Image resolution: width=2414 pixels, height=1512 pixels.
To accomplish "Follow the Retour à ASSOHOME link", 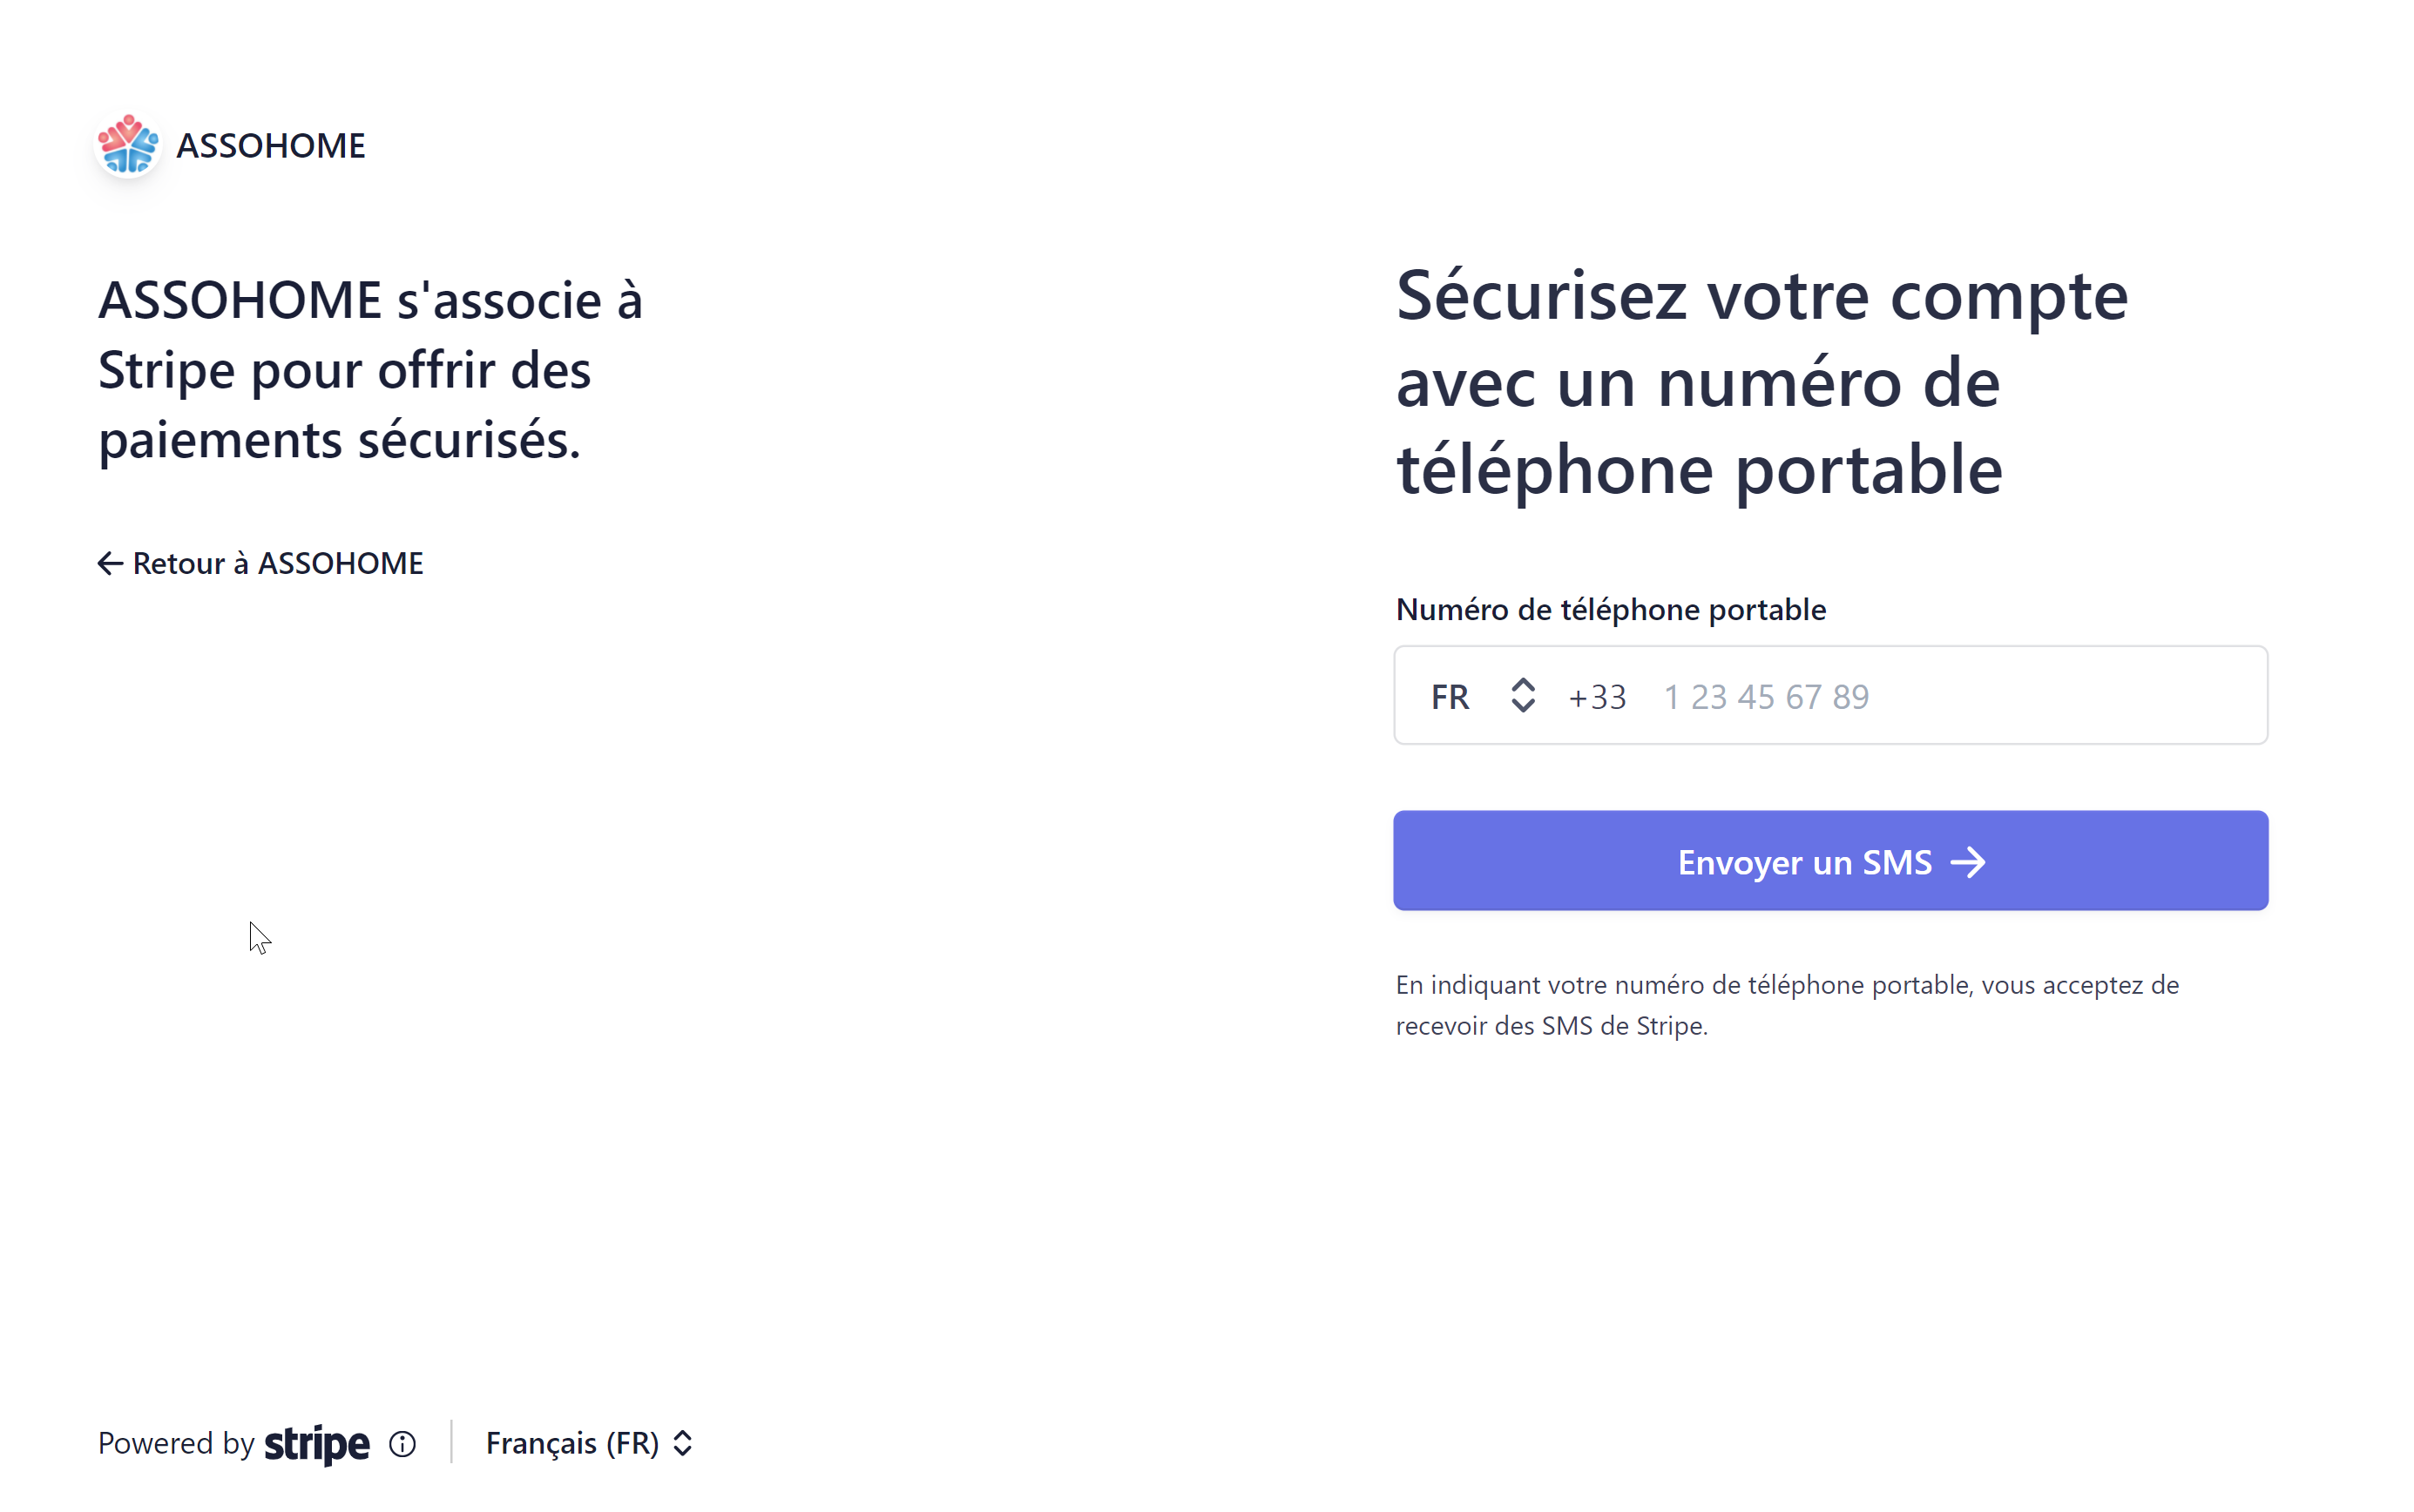I will tap(277, 564).
